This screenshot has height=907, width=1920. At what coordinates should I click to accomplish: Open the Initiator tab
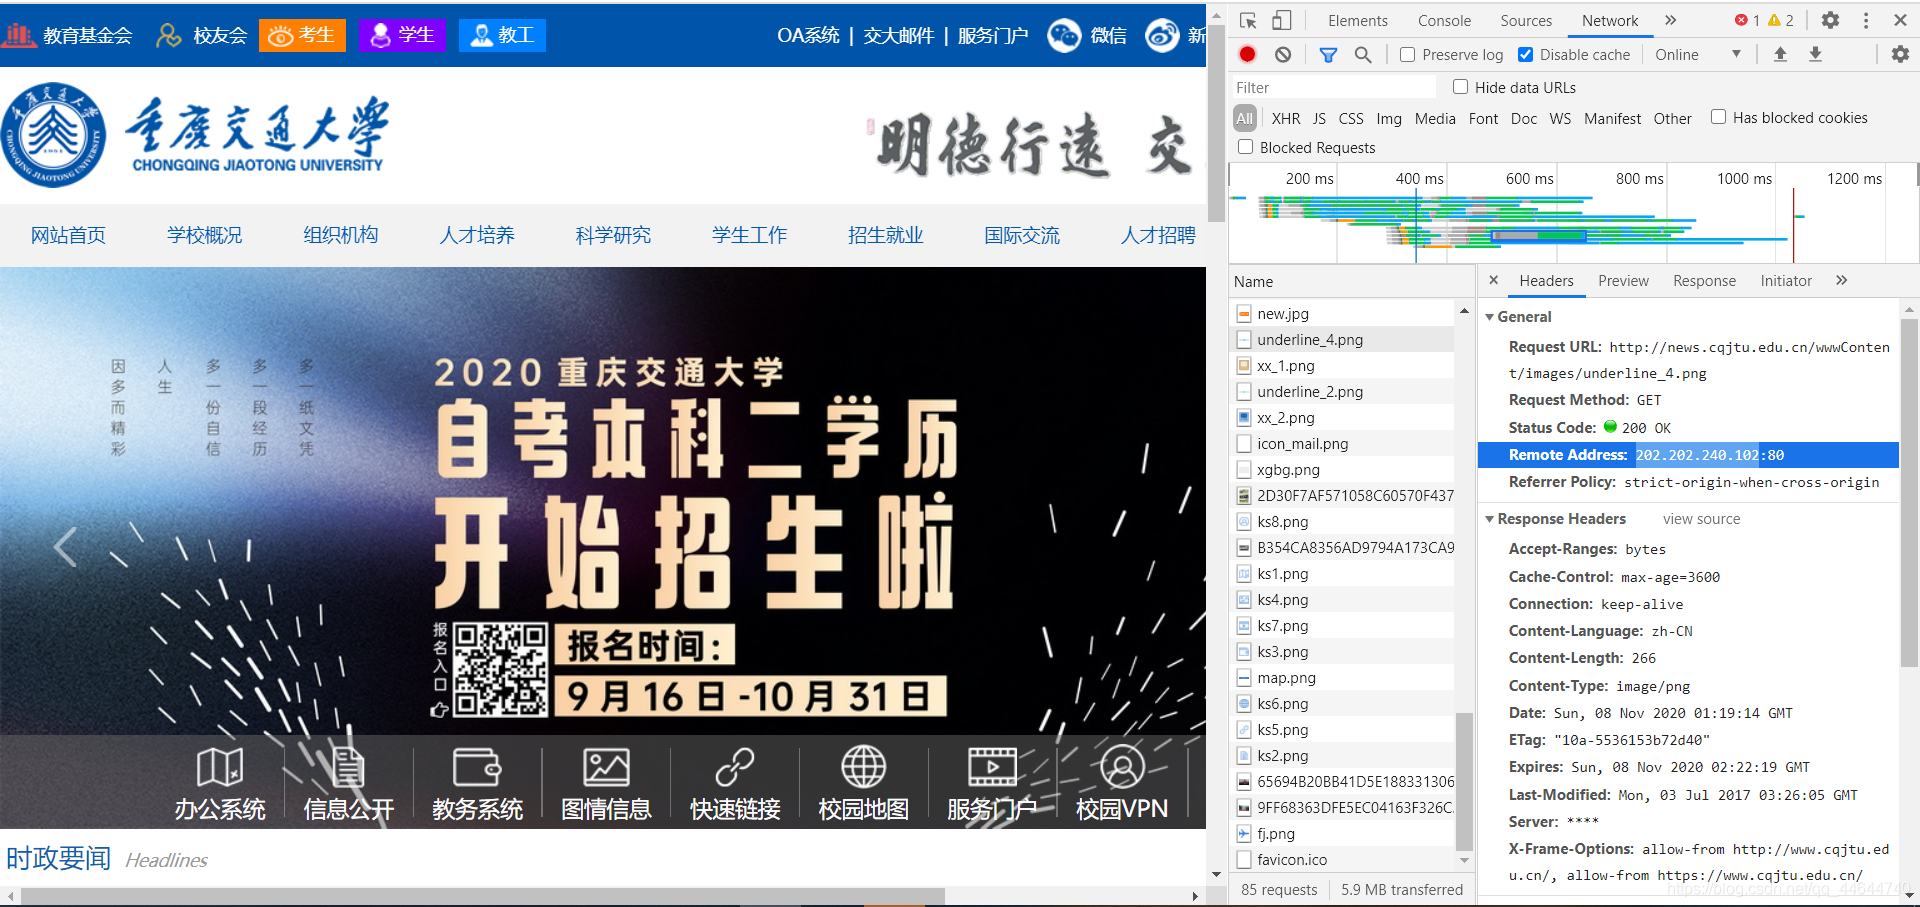1786,281
